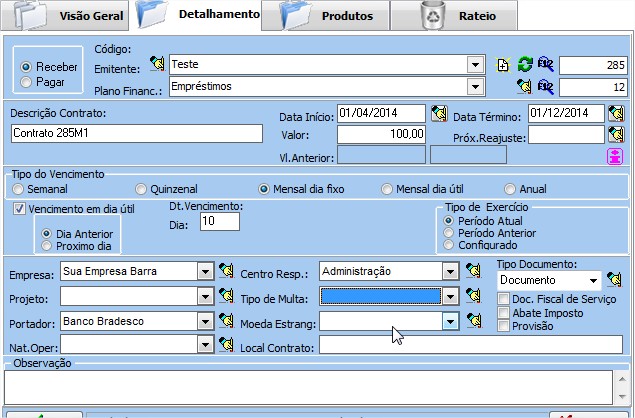Click the new record icon beside Emitente
Viewport: 635px width, 418px height.
point(504,65)
